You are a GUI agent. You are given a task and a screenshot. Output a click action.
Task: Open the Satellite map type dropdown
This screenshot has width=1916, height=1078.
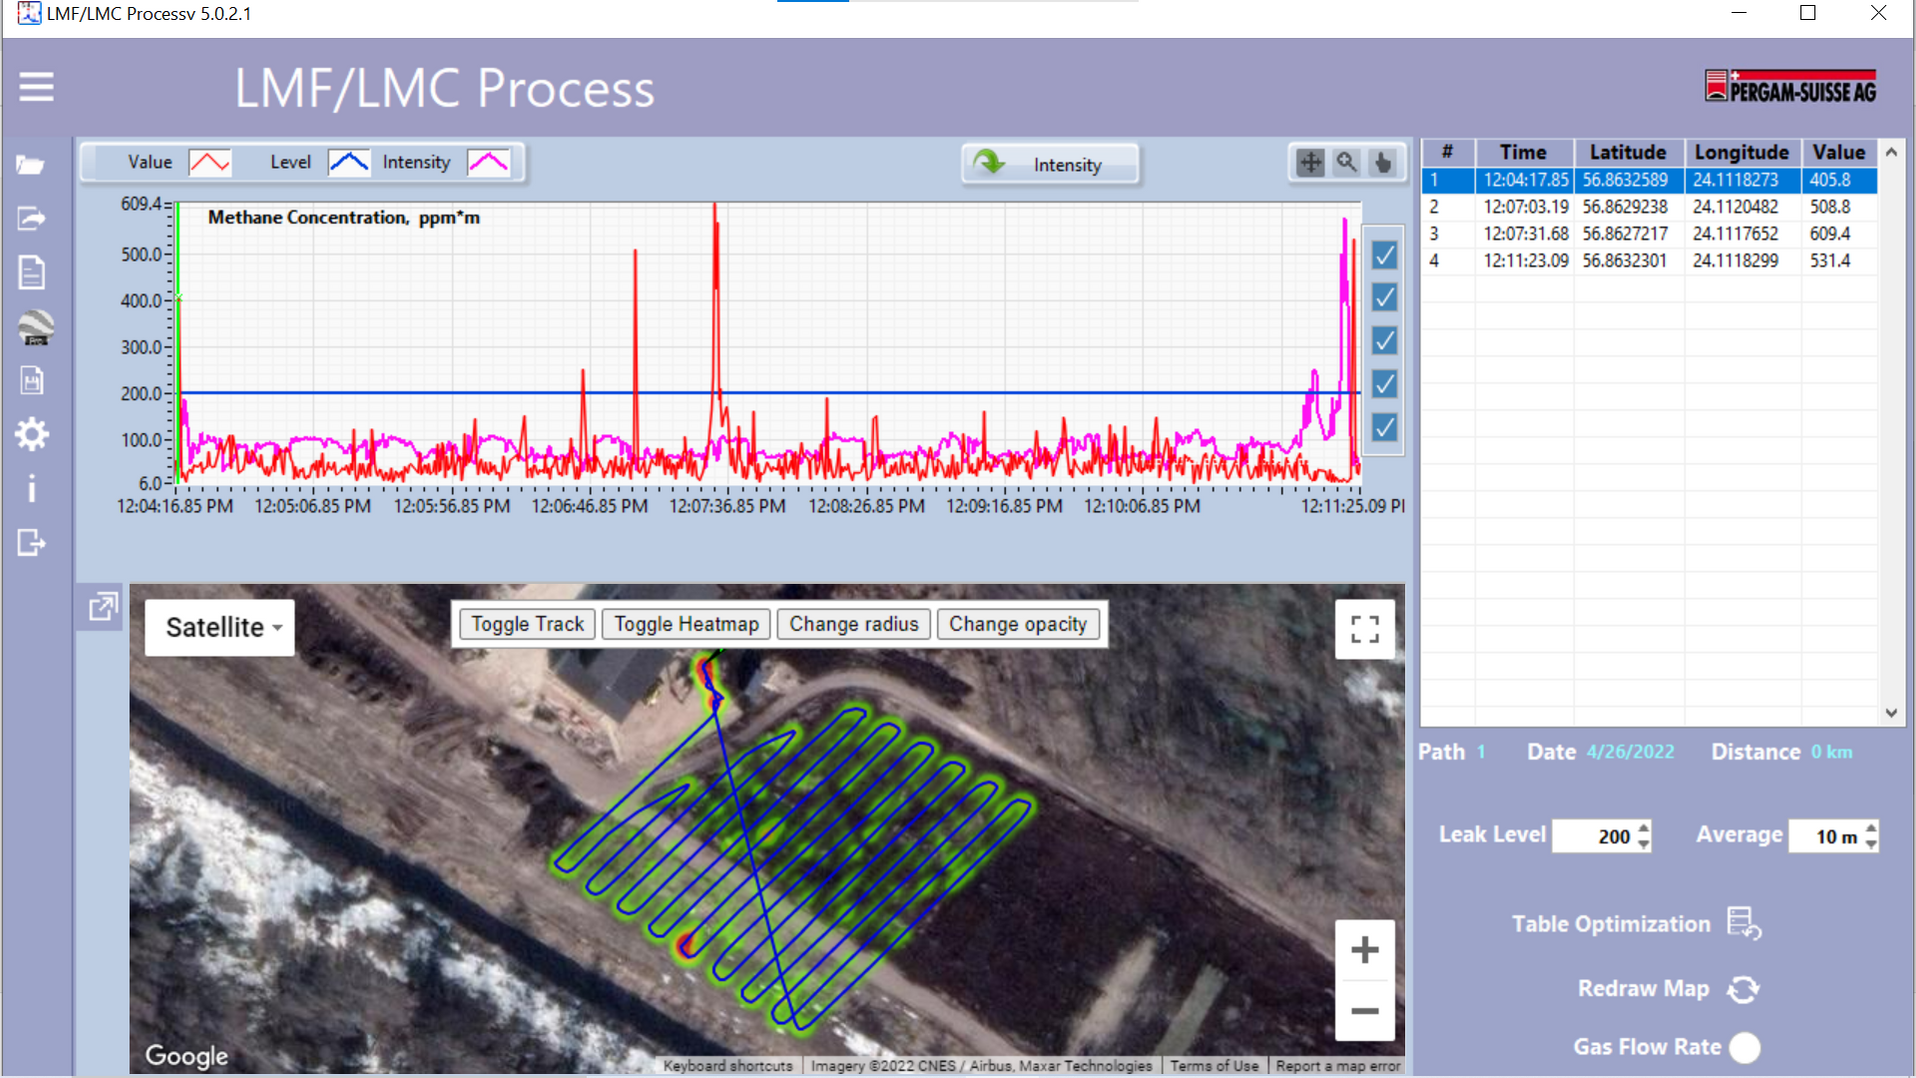pos(218,627)
